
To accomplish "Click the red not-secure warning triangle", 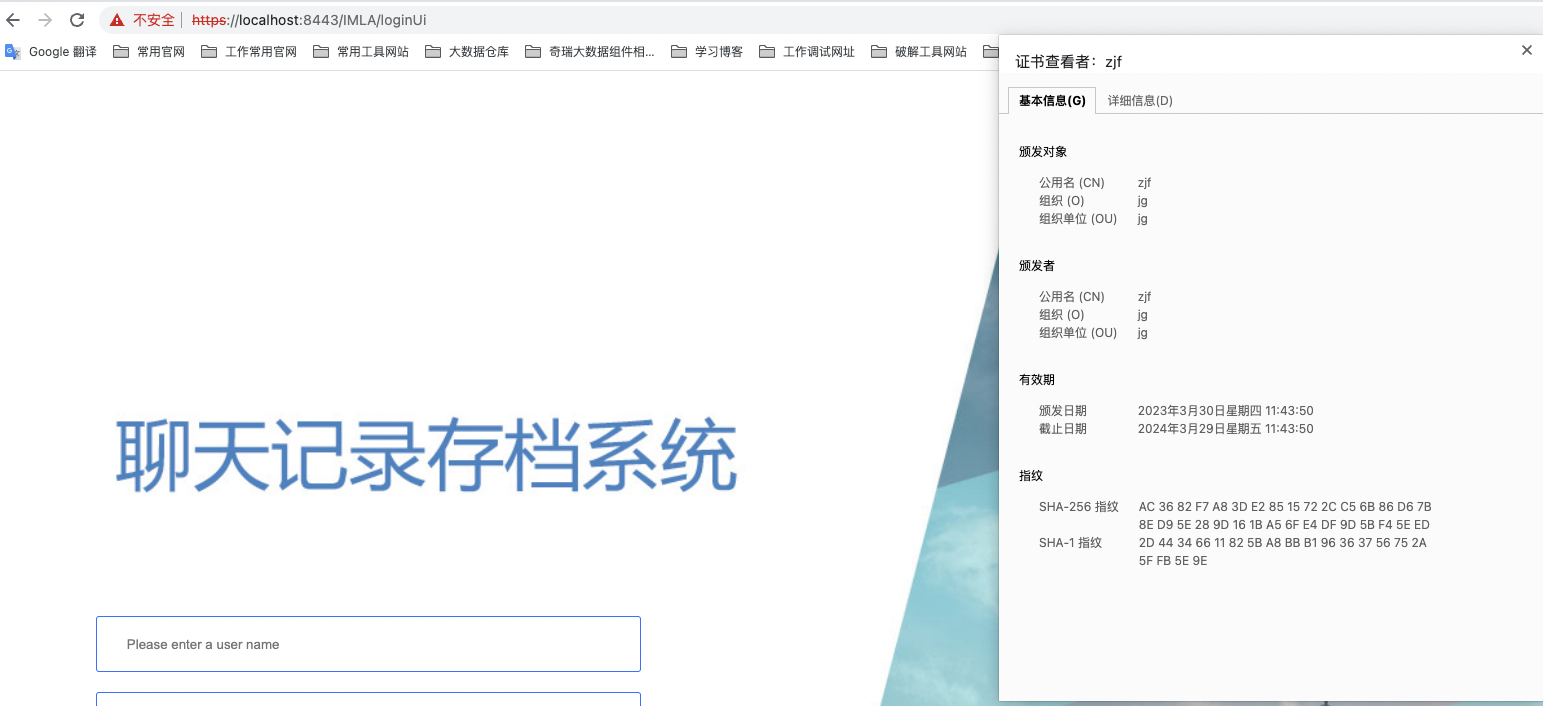I will 117,20.
